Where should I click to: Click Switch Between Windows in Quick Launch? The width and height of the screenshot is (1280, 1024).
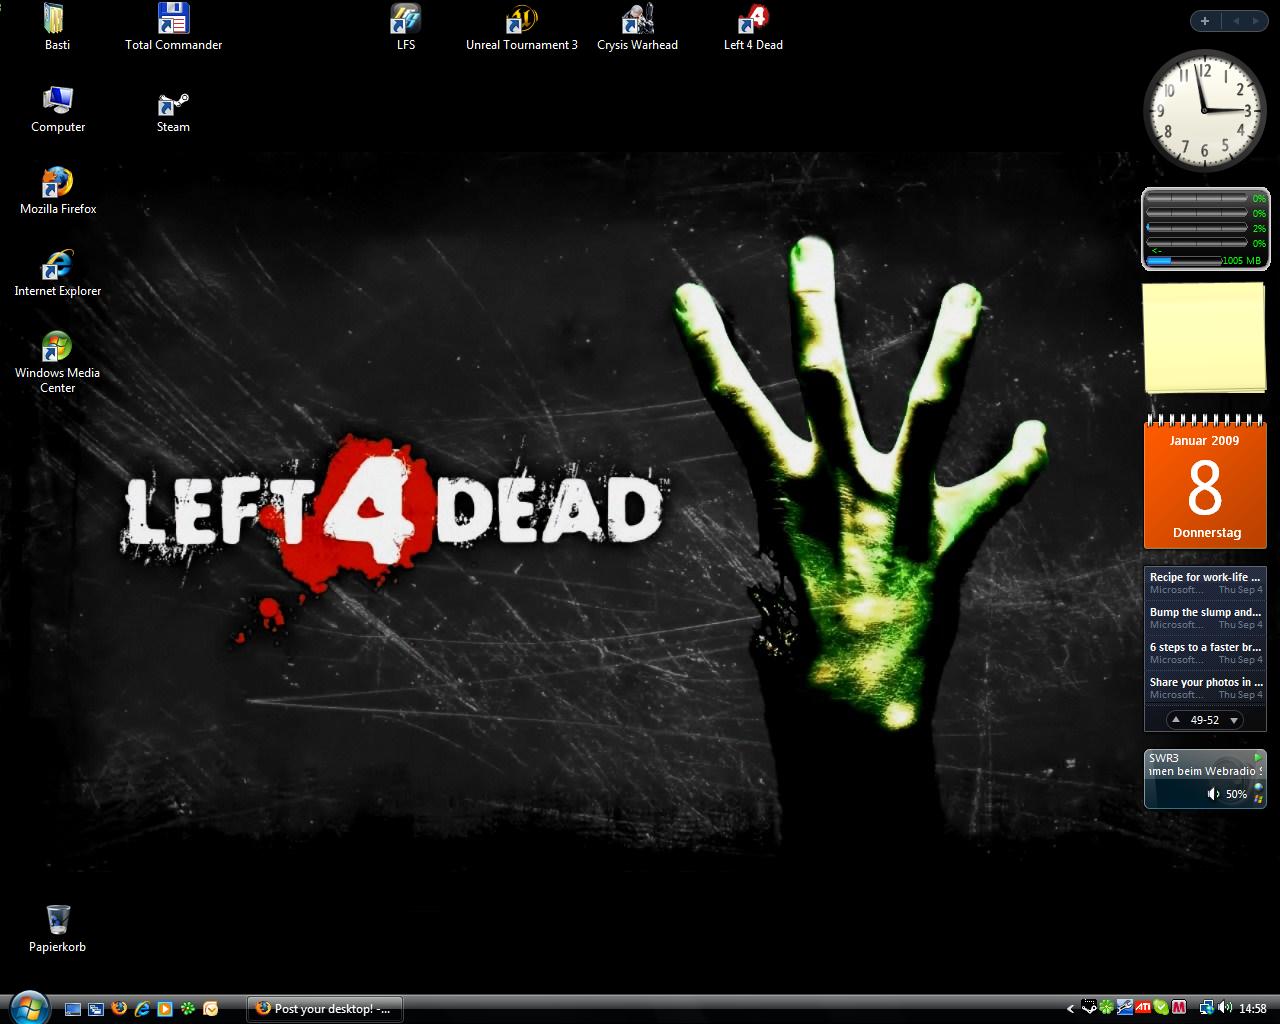[x=96, y=1009]
